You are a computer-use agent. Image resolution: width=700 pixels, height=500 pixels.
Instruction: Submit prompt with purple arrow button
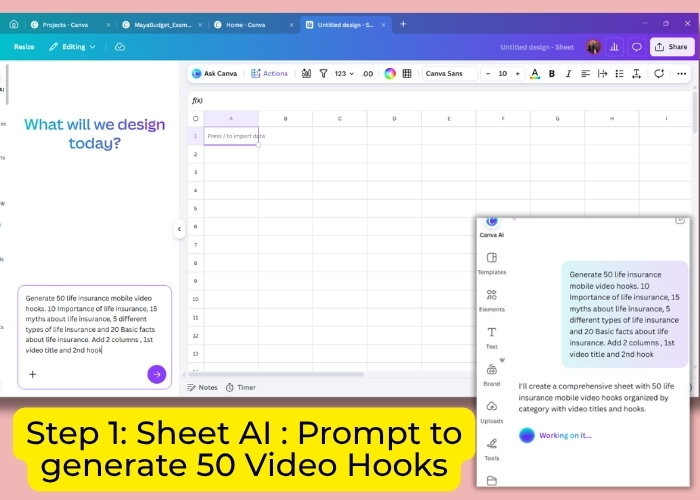click(x=157, y=374)
